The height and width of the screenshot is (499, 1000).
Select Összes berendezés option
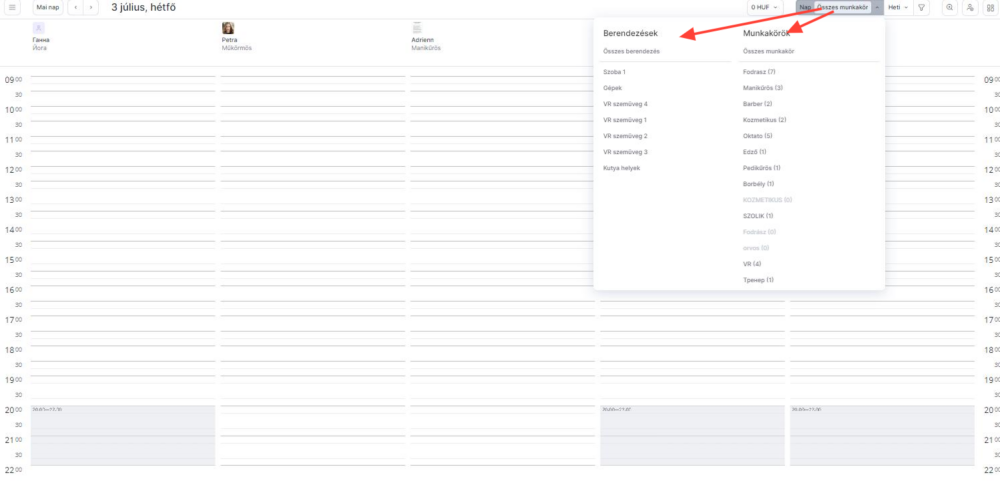631,51
